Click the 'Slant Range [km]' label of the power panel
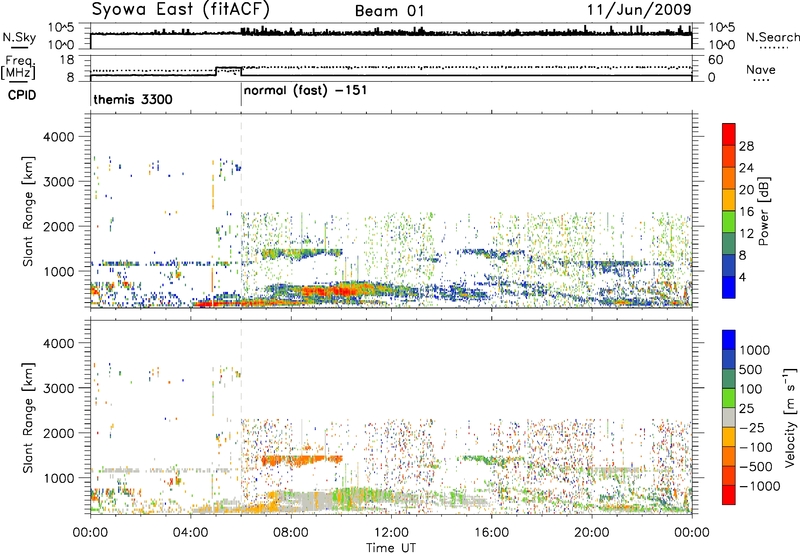Screen dimensions: 800x554 coord(28,211)
